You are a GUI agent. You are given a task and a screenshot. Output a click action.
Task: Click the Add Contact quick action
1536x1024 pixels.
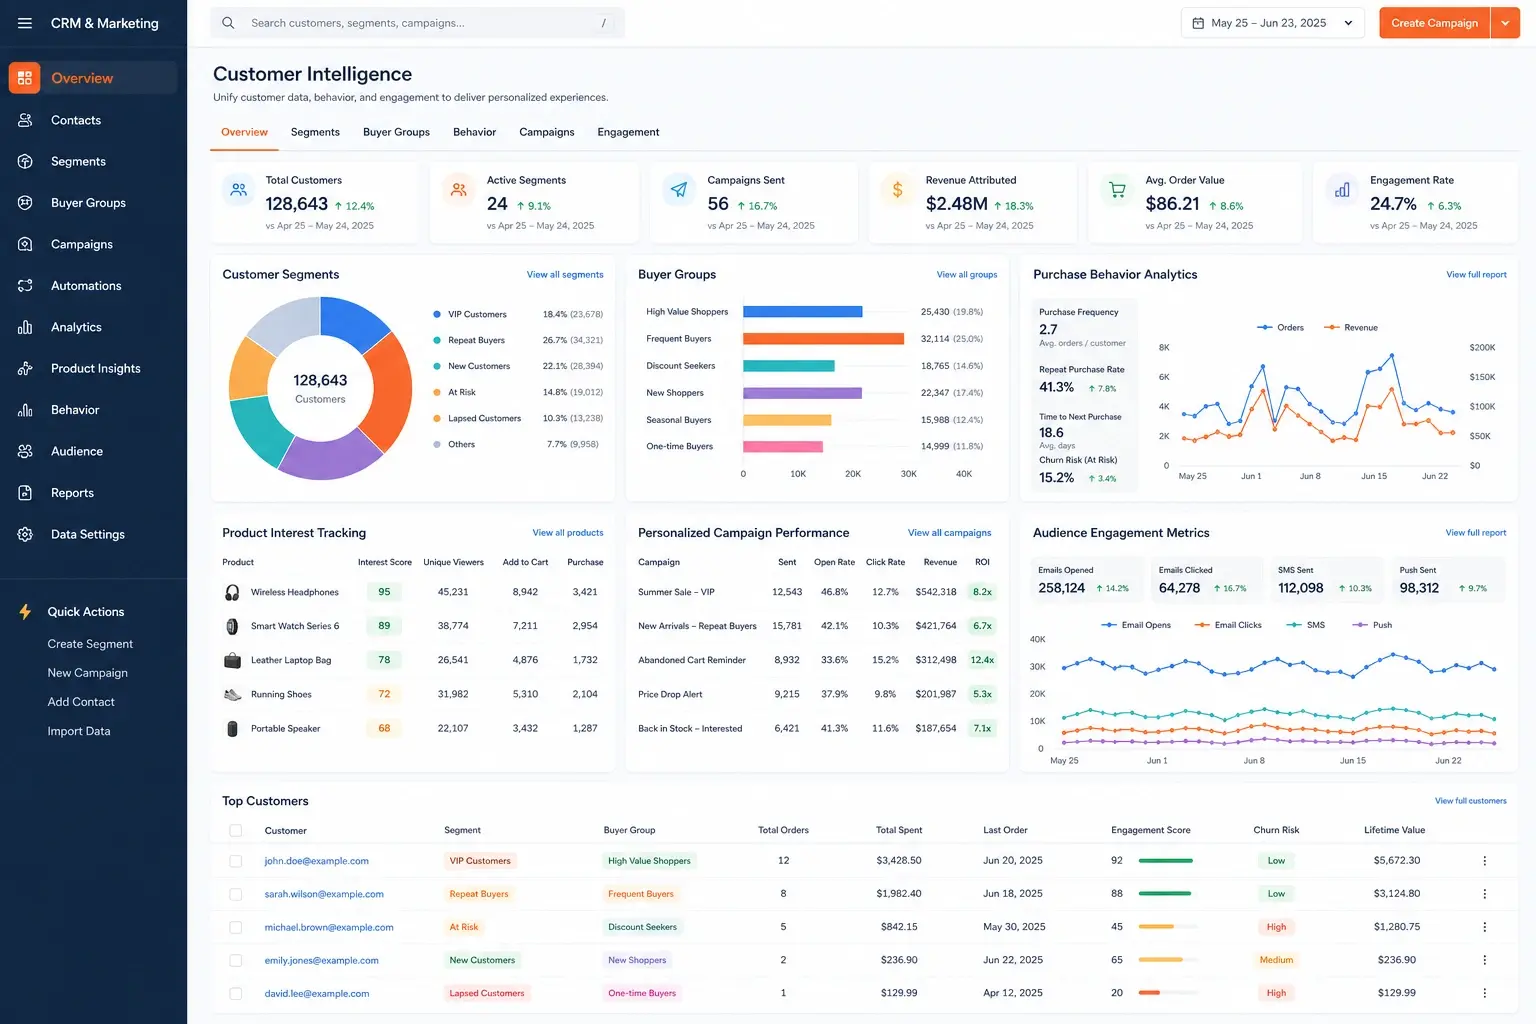point(81,702)
